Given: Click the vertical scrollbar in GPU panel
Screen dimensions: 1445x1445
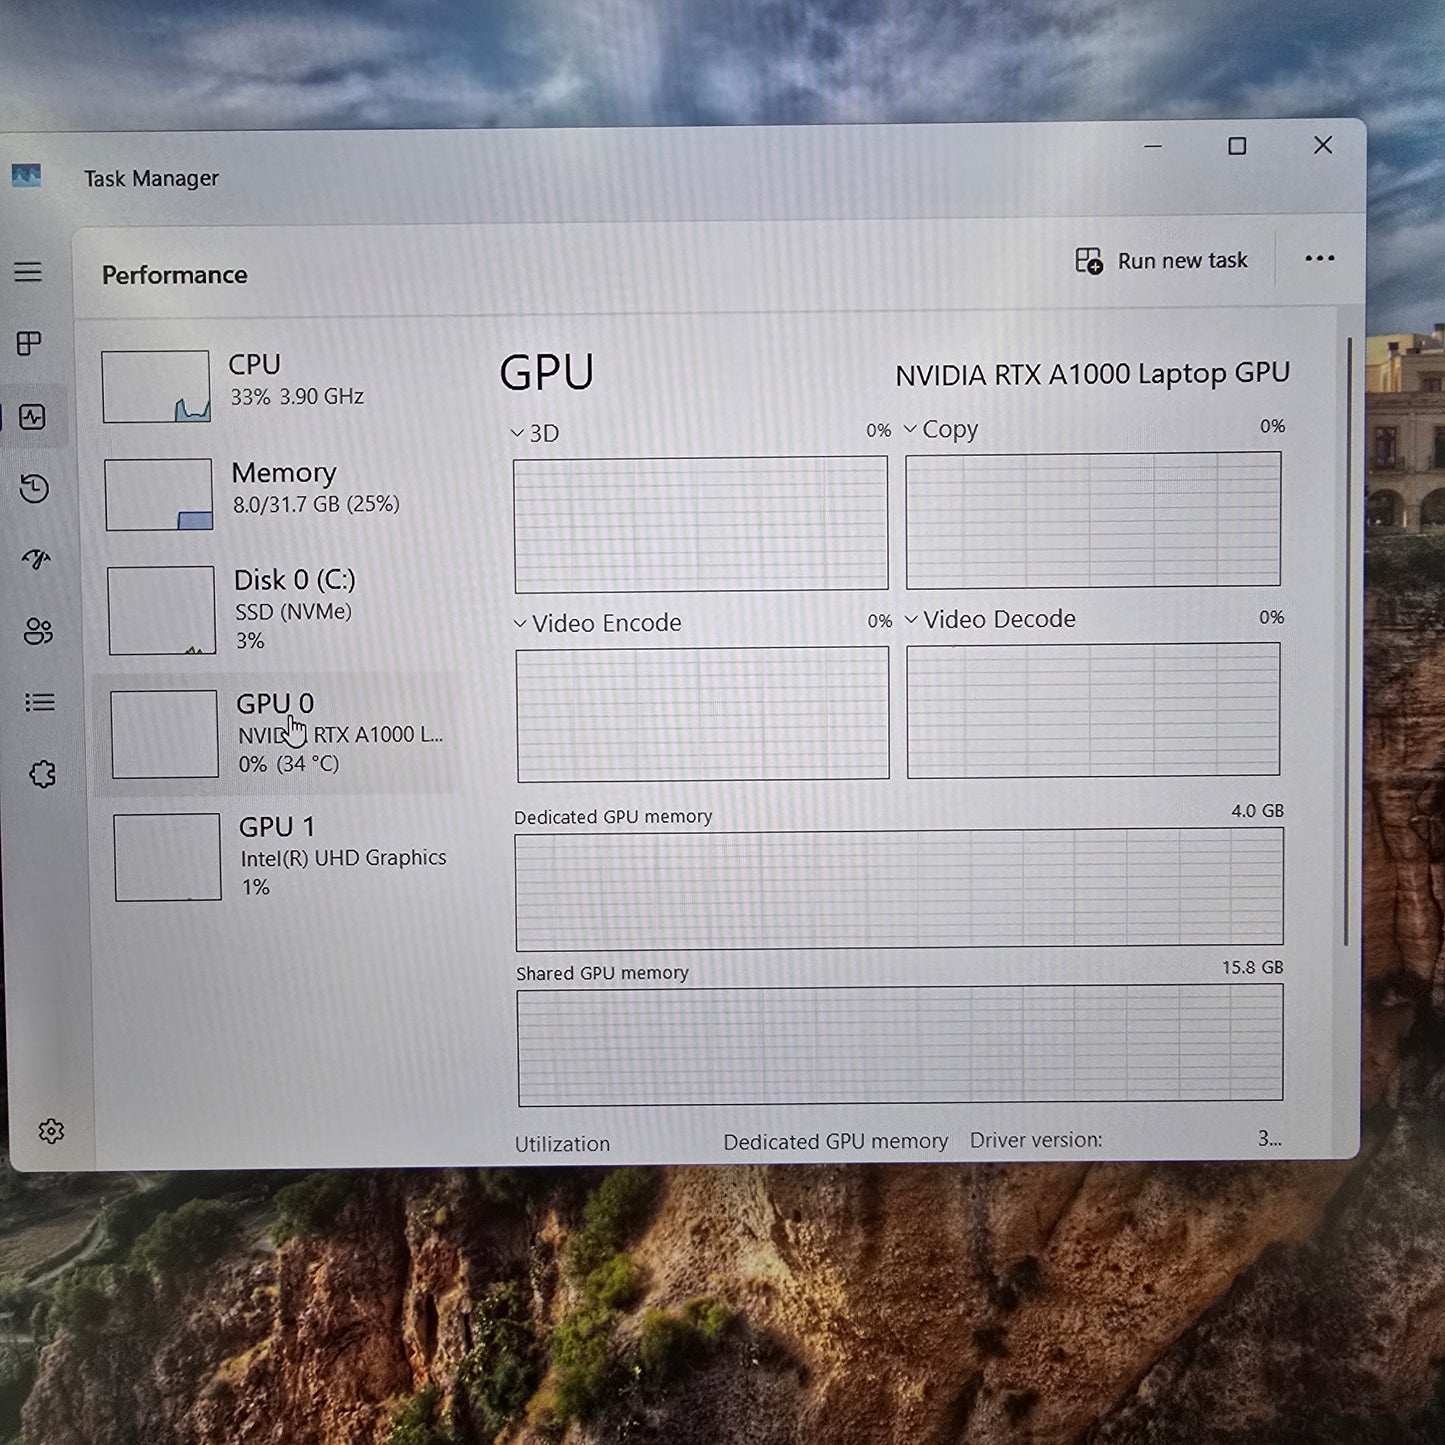Looking at the screenshot, I should point(1347,640).
